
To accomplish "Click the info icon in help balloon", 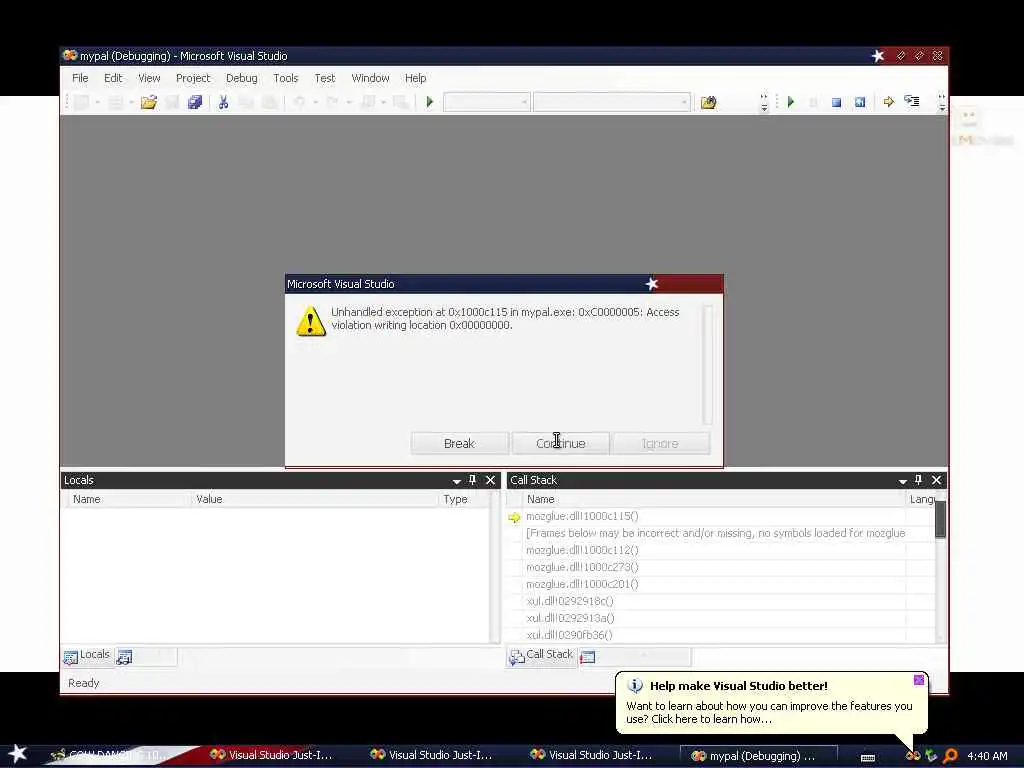I will pos(635,686).
